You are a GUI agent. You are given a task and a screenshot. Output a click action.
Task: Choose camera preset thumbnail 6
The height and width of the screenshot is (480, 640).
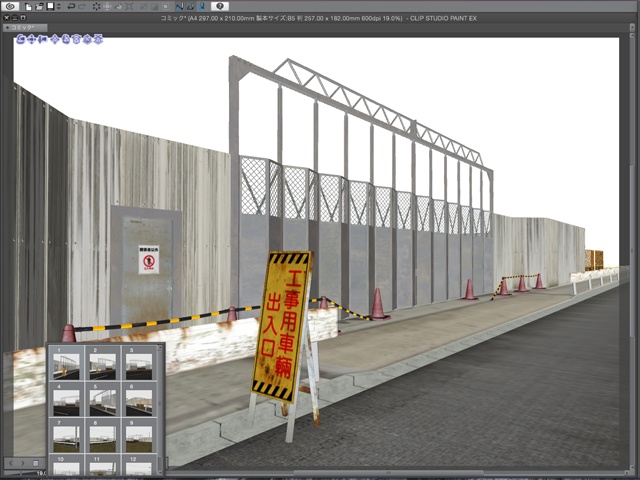pos(139,400)
